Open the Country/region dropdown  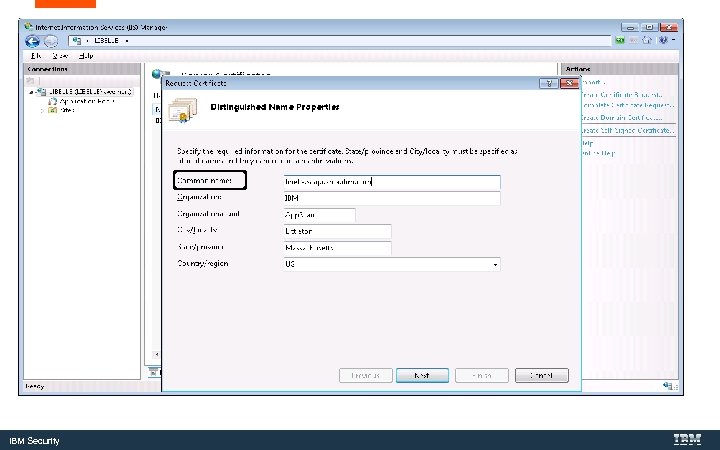[495, 265]
